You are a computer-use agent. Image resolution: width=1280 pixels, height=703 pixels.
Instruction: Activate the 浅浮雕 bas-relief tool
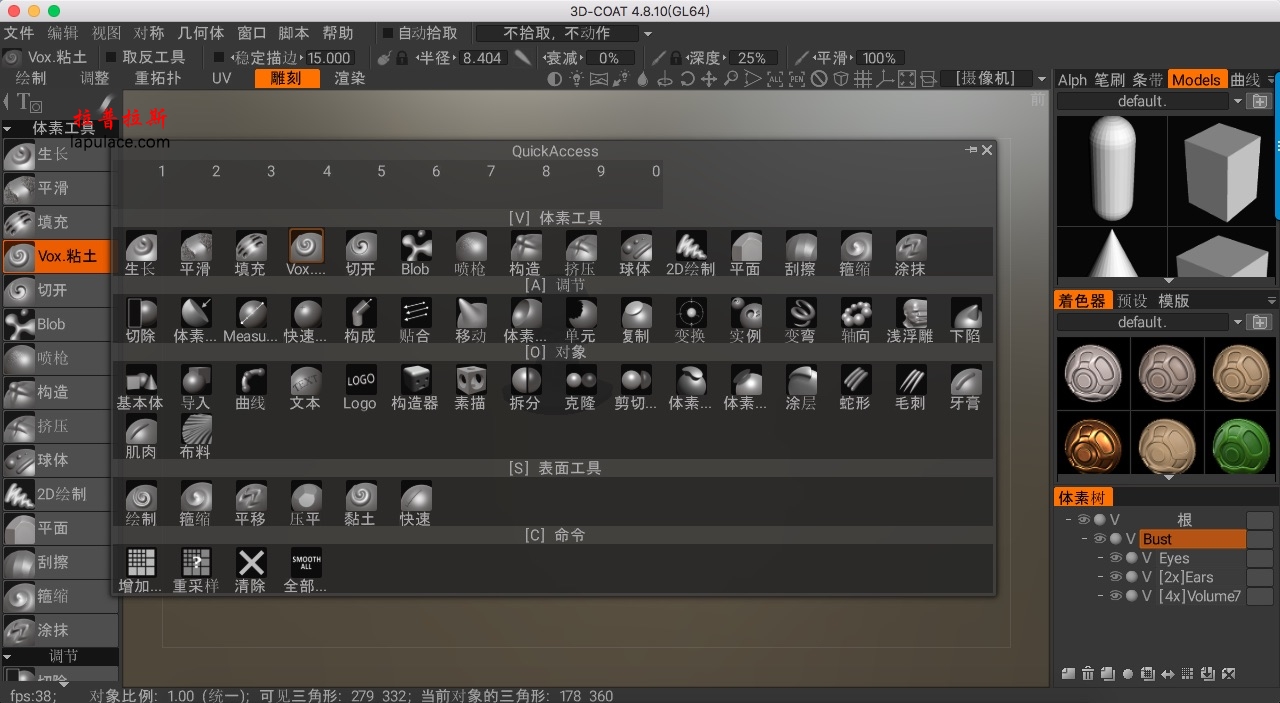[910, 320]
